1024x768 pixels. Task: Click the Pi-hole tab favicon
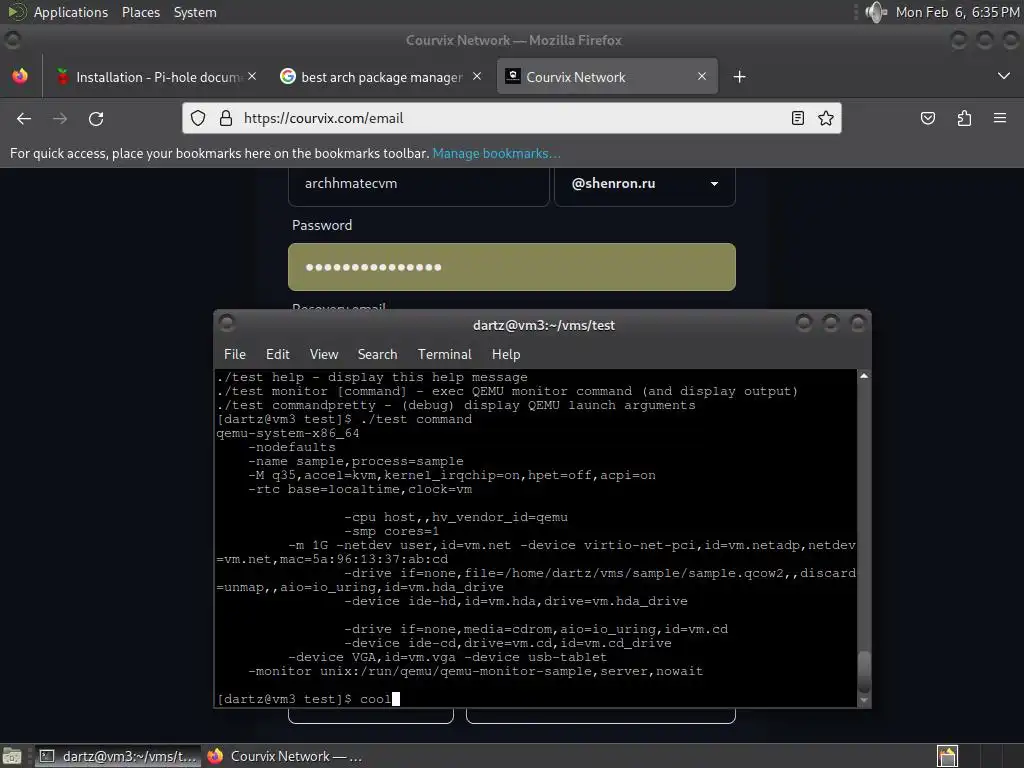[63, 76]
